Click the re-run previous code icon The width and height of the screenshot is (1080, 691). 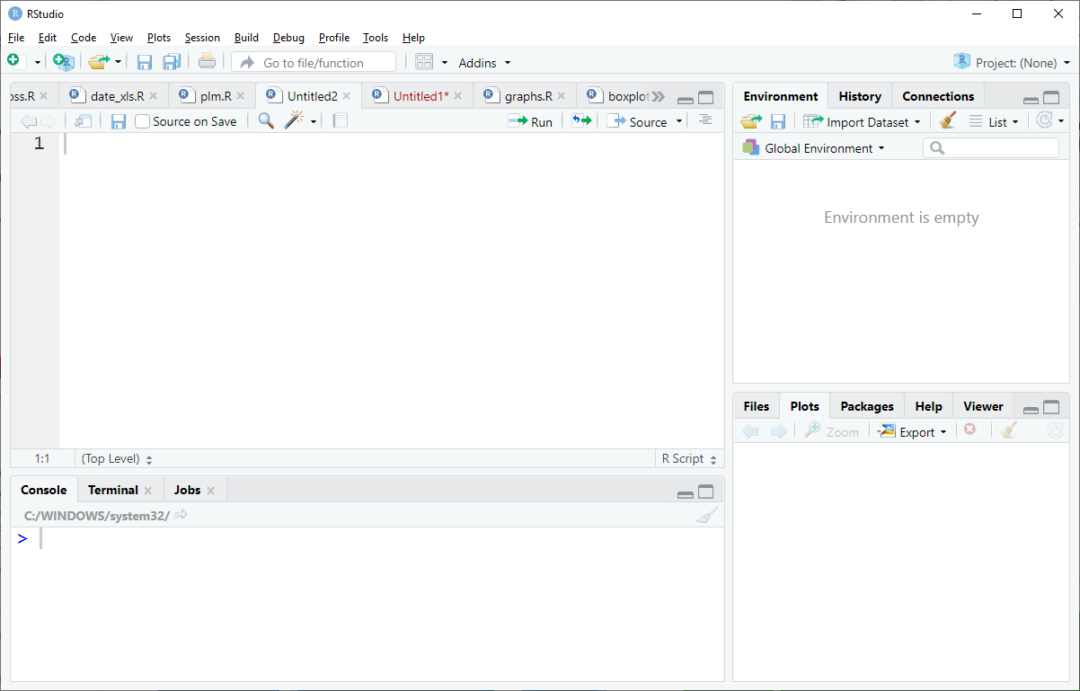click(x=581, y=121)
